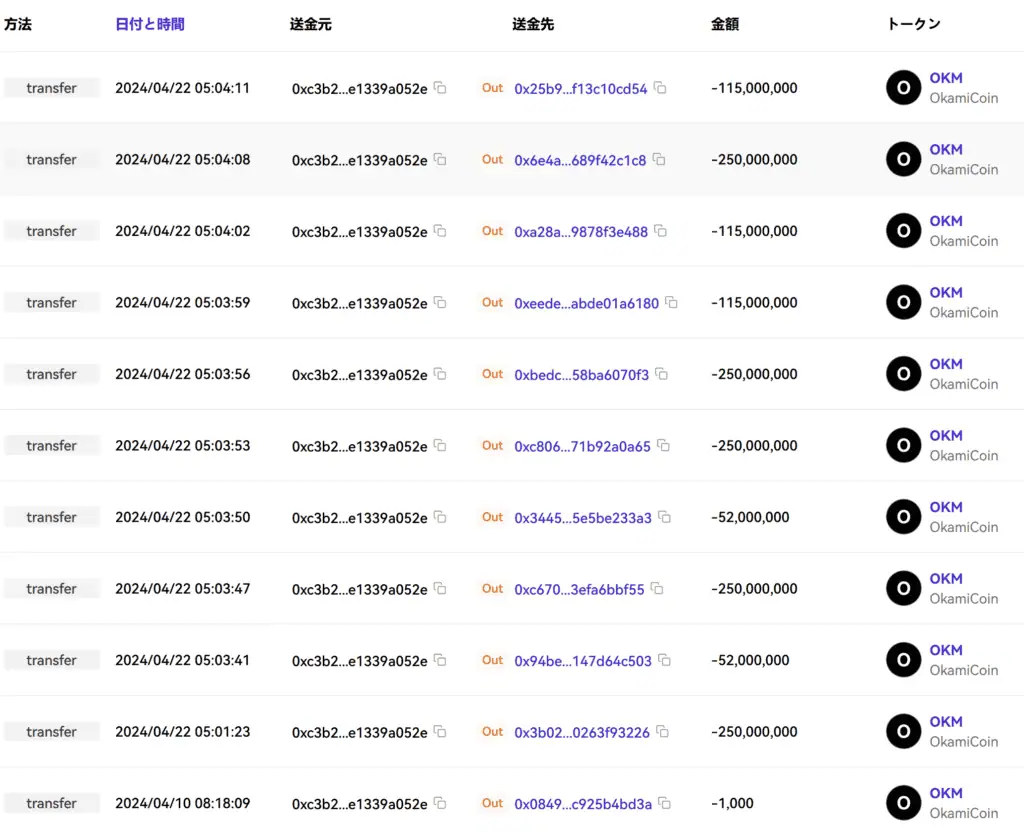Copy recipient address 0x25b9...f13c10cd54
1024x833 pixels.
click(x=660, y=87)
